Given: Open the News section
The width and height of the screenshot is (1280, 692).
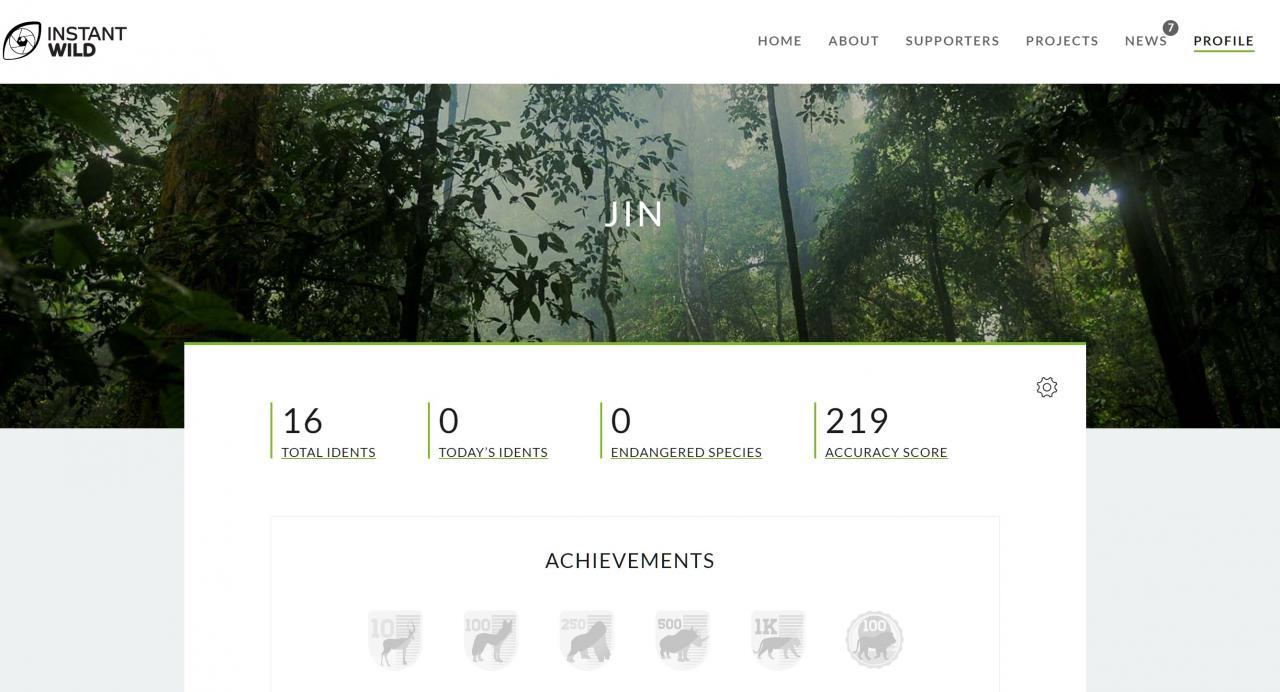Looking at the screenshot, I should tap(1146, 41).
